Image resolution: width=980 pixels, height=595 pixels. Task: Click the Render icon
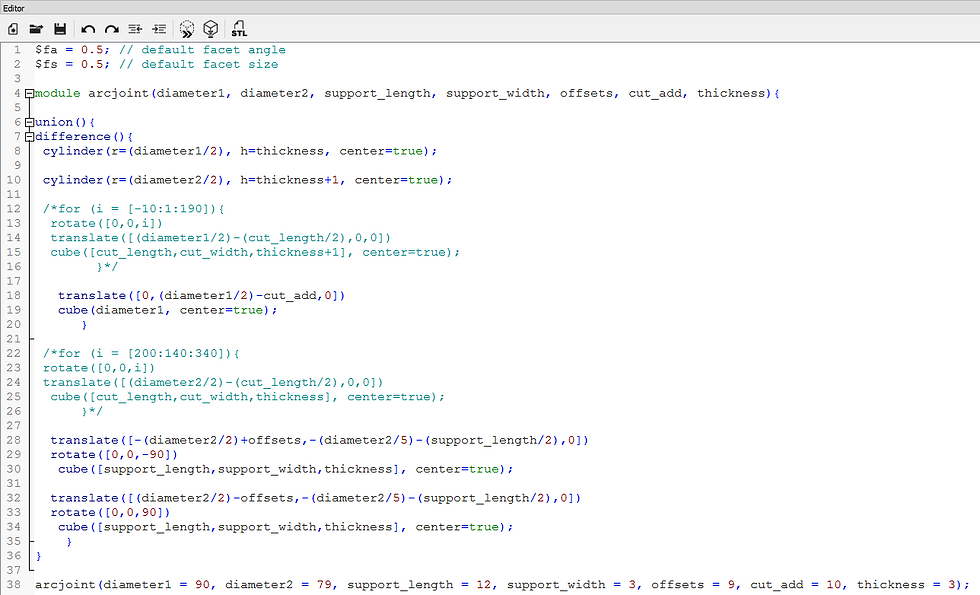pyautogui.click(x=211, y=29)
